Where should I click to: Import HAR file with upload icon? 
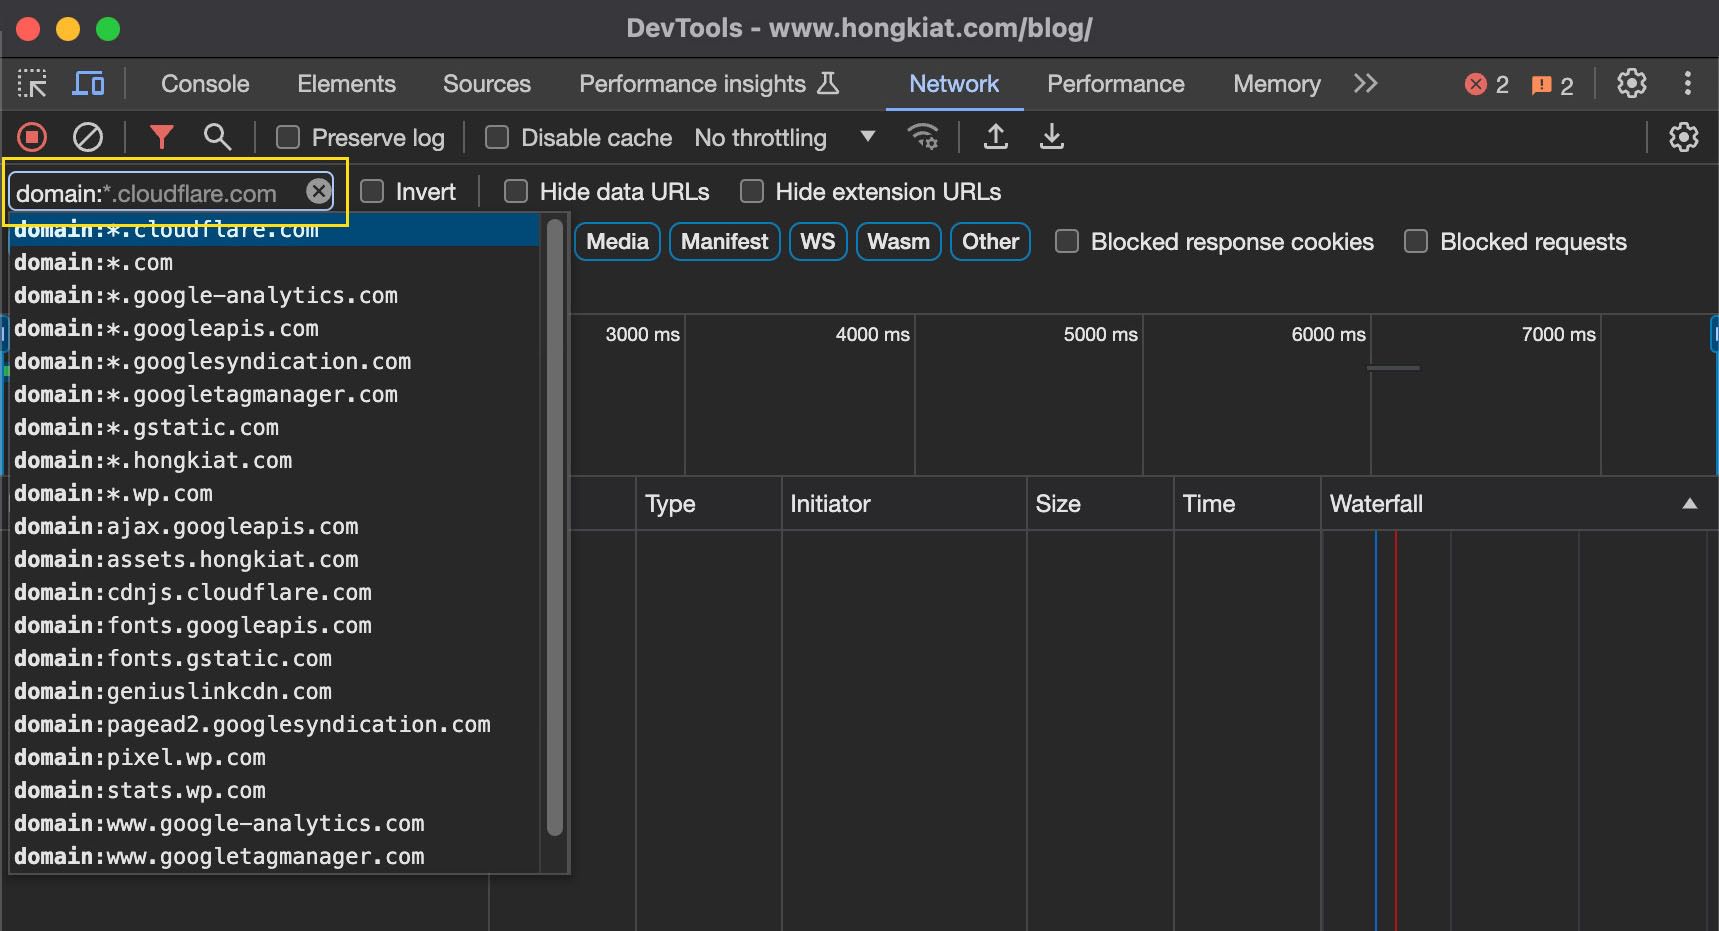995,137
